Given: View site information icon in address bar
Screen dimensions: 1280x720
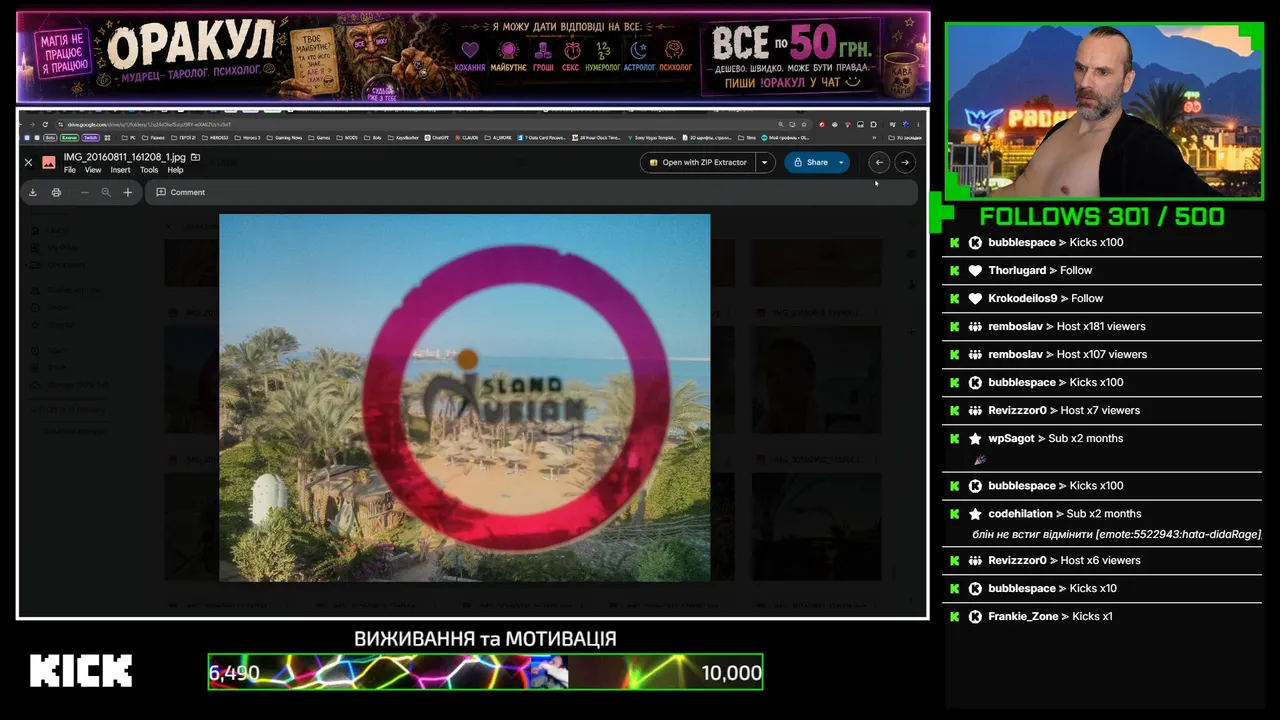Looking at the screenshot, I should pos(61,124).
